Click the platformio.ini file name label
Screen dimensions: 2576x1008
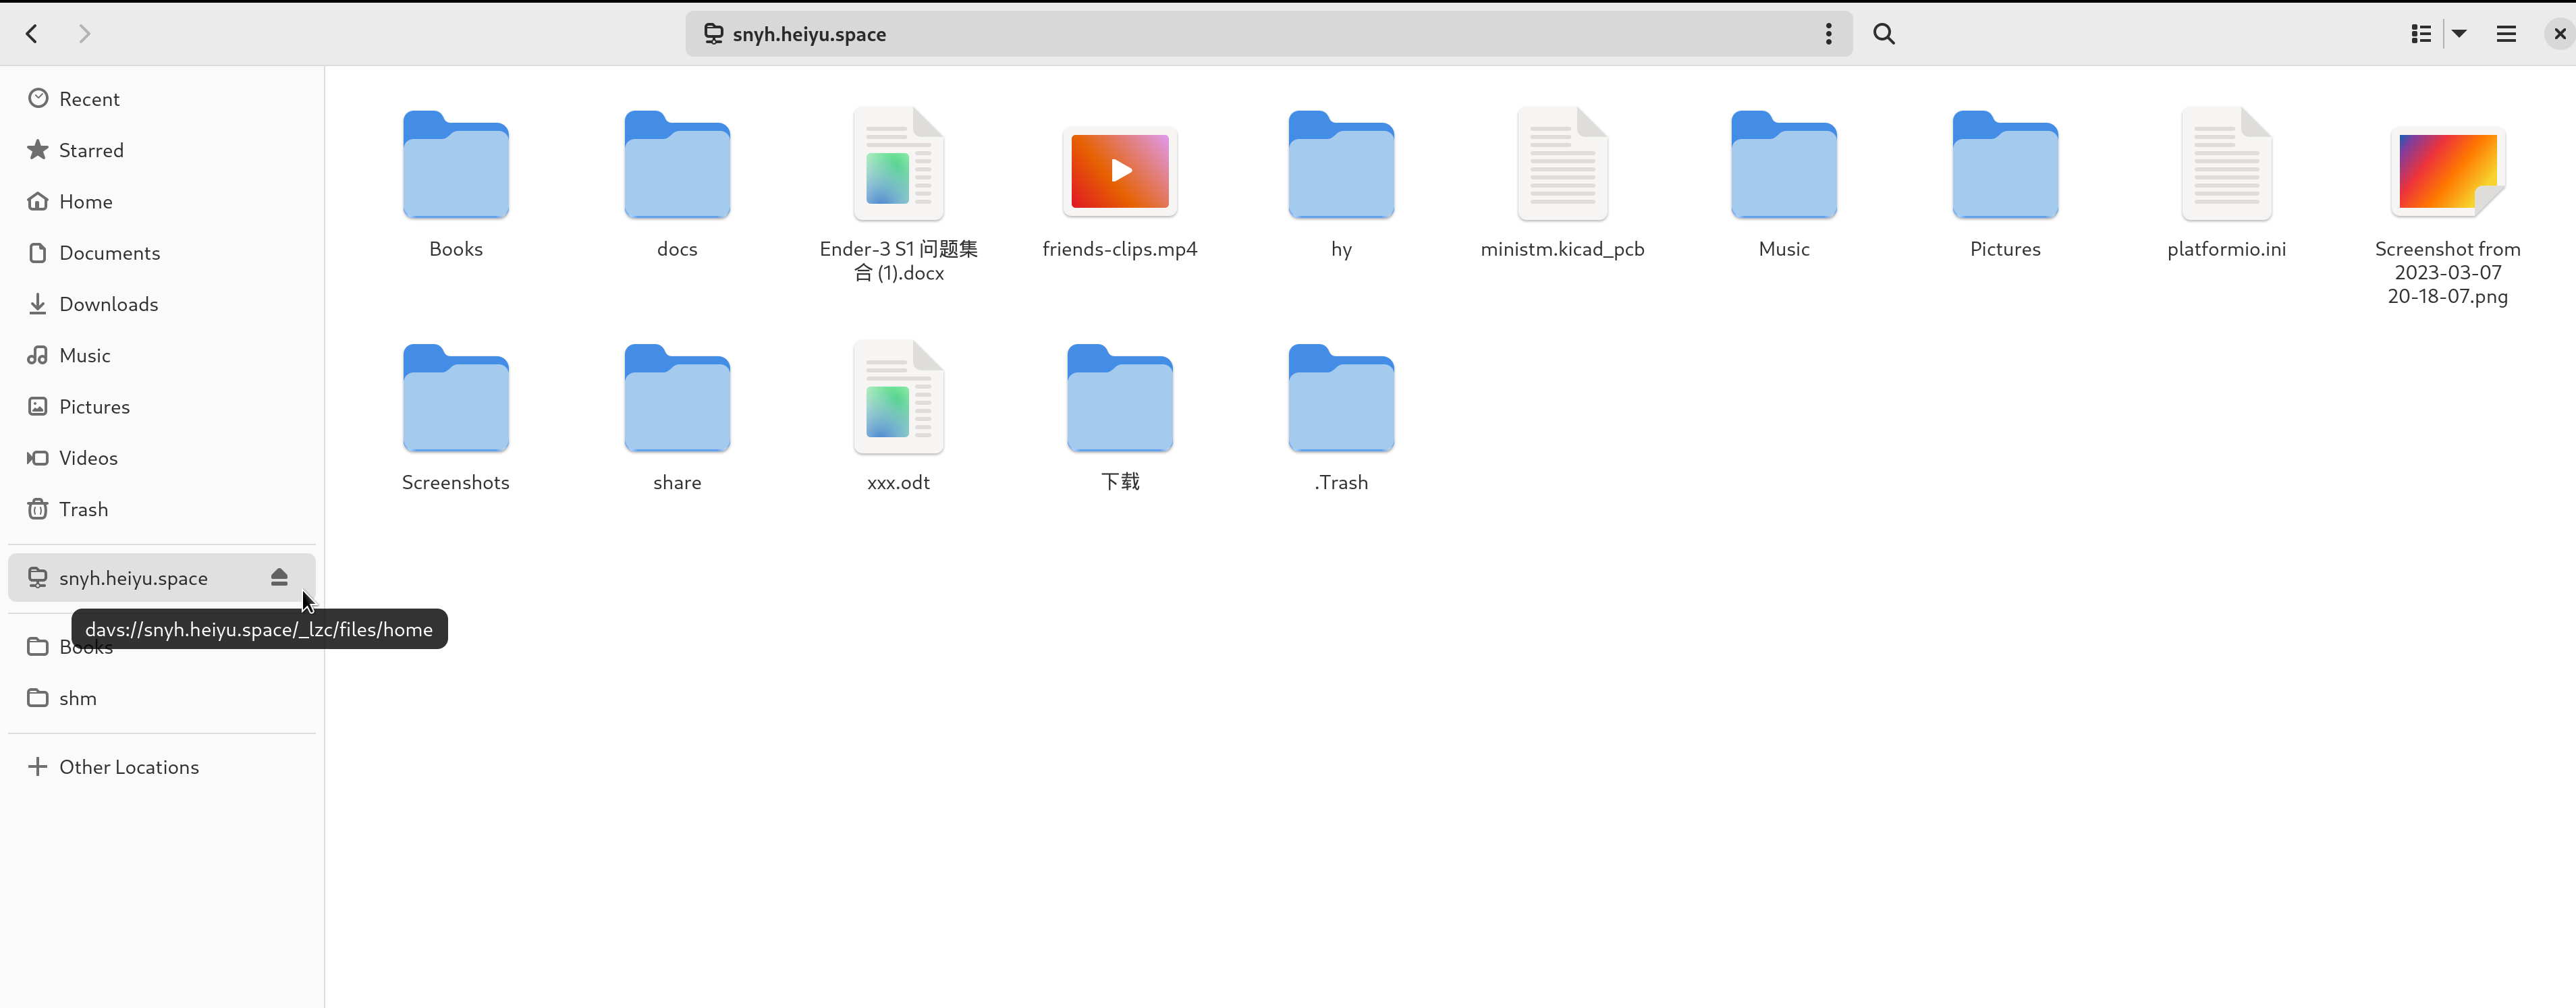pos(2226,249)
